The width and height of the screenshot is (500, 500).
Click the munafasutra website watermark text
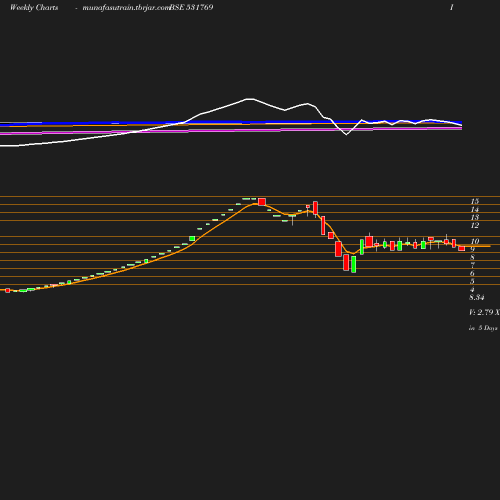[126, 8]
